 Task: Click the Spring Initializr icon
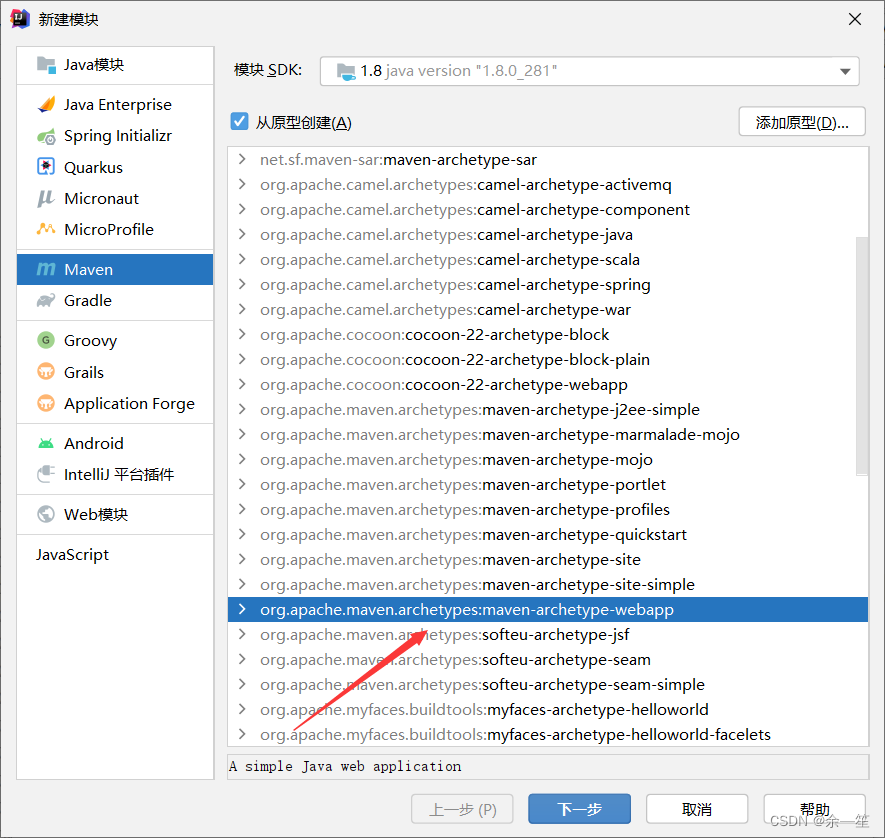pos(46,136)
